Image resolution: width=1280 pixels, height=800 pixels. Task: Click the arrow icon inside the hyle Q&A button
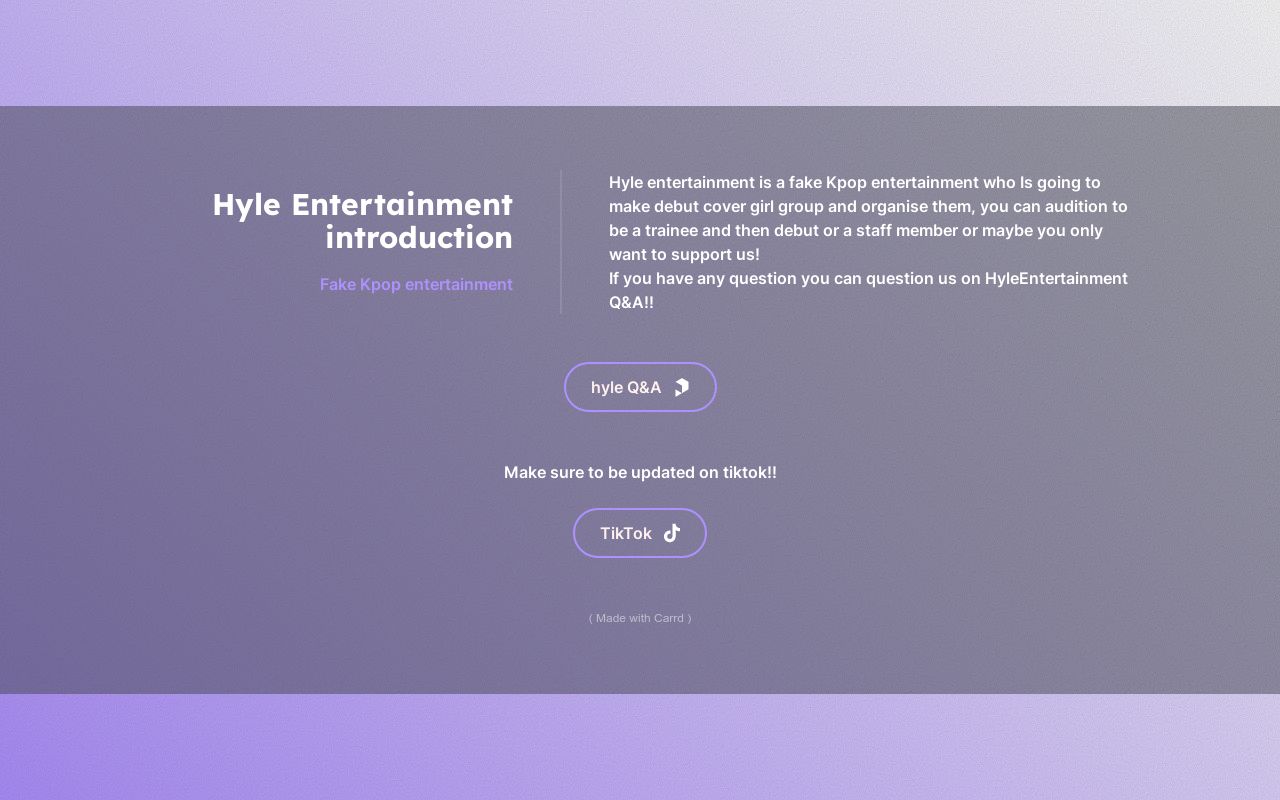click(x=681, y=387)
